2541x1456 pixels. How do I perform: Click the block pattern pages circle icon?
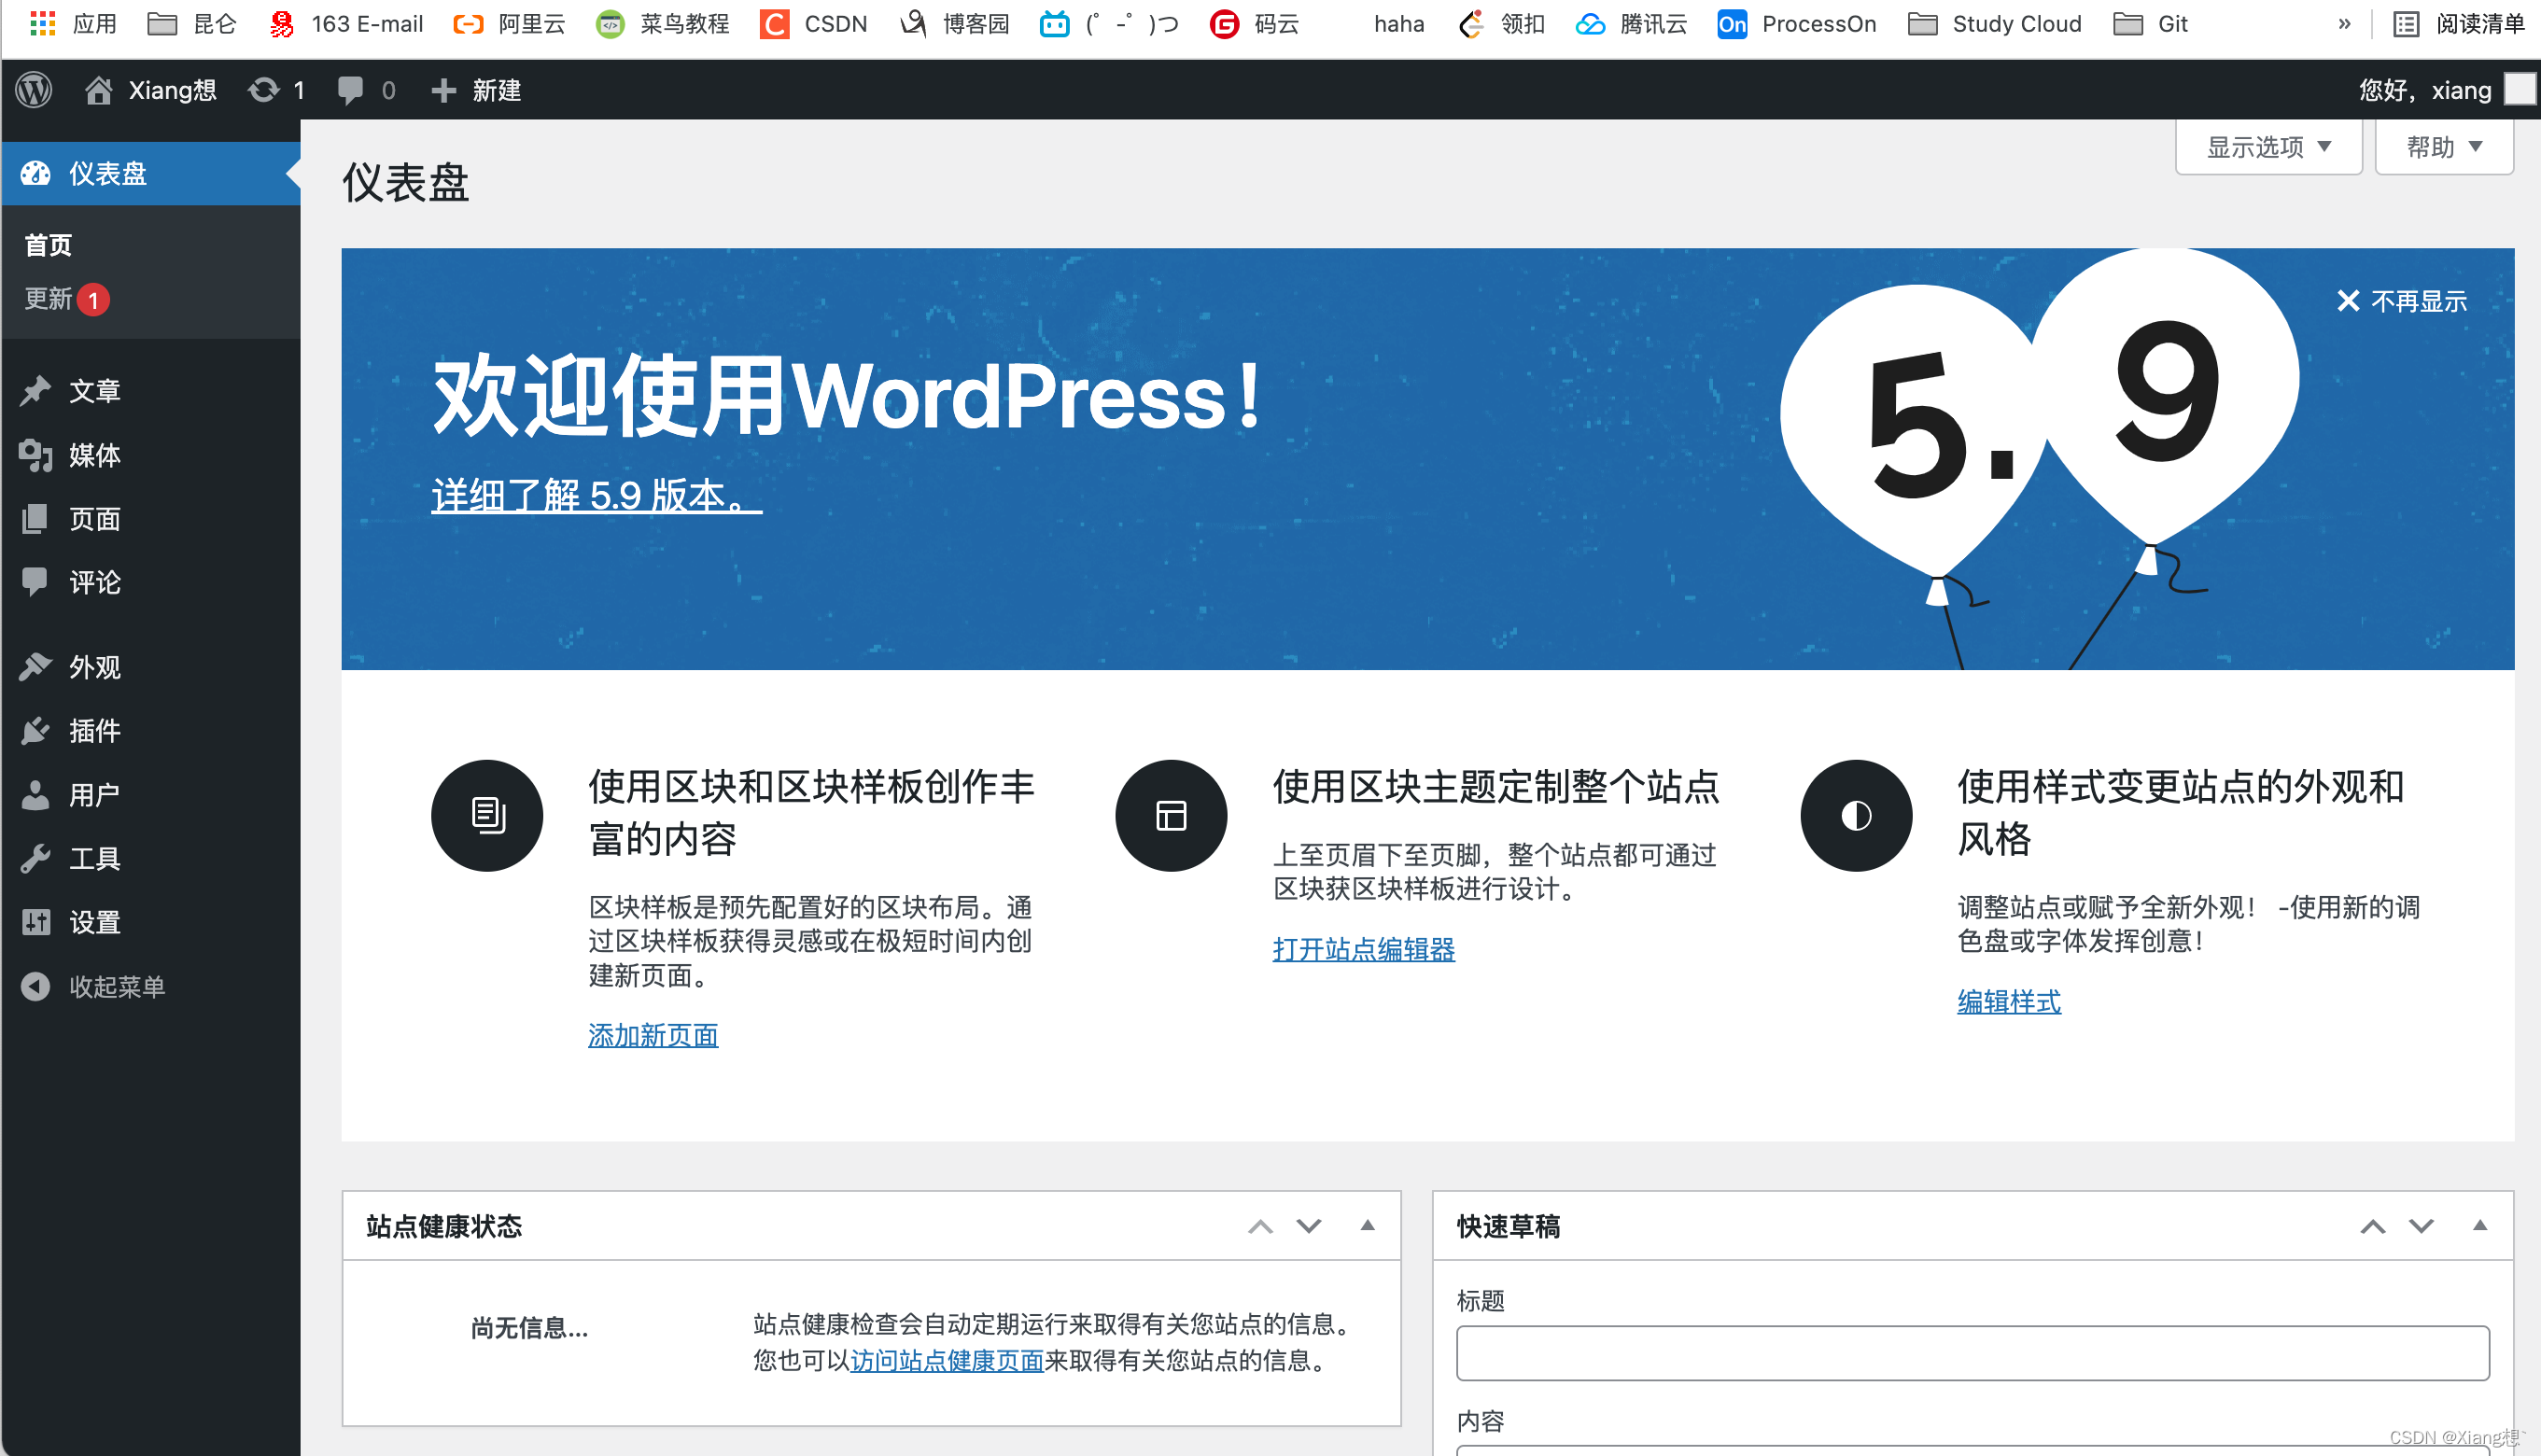point(487,815)
